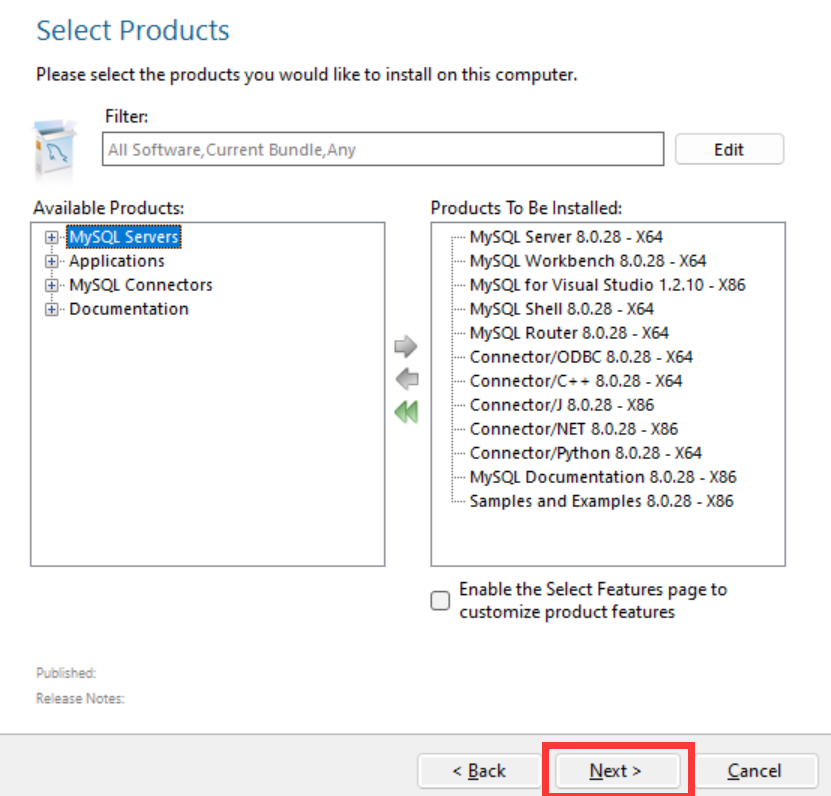Screen dimensions: 831x796
Task: Click the Edit filter button
Action: tap(729, 149)
